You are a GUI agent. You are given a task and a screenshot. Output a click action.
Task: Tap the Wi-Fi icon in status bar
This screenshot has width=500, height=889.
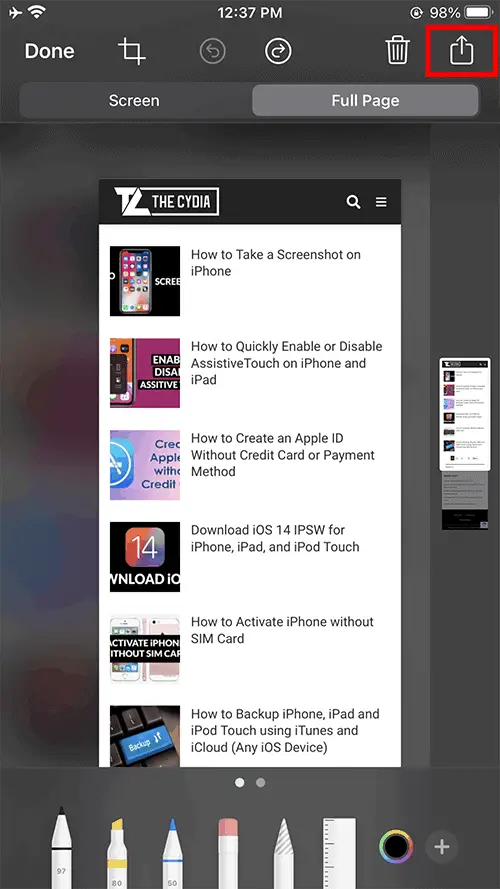pos(39,12)
